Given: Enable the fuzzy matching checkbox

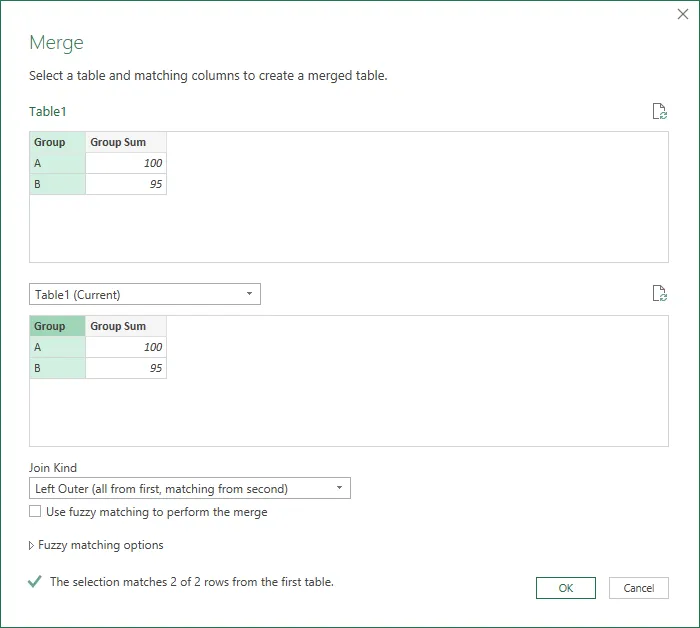Looking at the screenshot, I should point(36,512).
